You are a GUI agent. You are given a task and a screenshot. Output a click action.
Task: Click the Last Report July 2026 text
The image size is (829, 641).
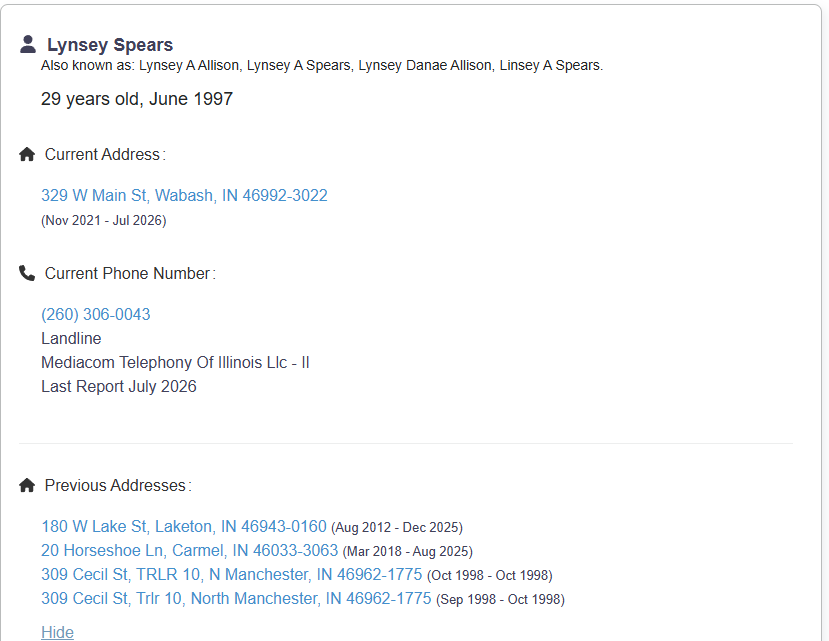tap(119, 387)
